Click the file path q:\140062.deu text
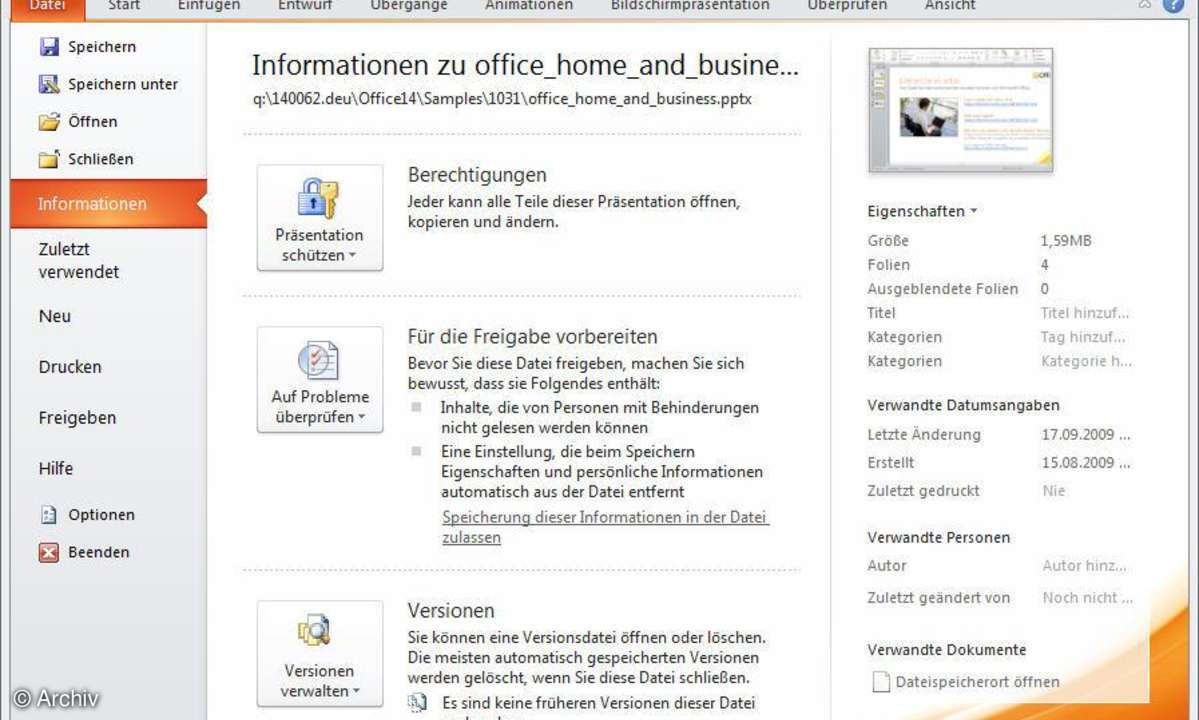 [x=502, y=99]
